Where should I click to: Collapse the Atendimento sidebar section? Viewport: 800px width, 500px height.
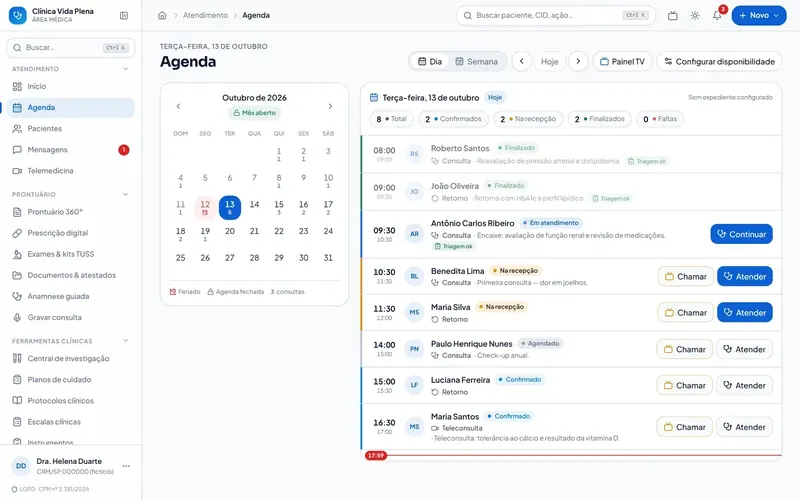126,69
